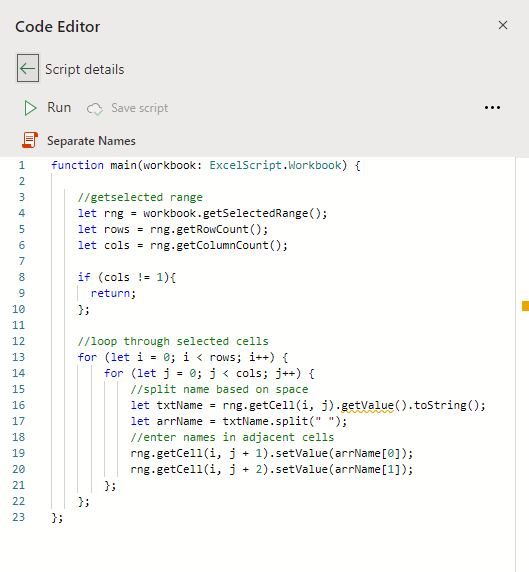Screen dimensions: 529x572
Task: Run the script with green play icon
Action: (30, 108)
